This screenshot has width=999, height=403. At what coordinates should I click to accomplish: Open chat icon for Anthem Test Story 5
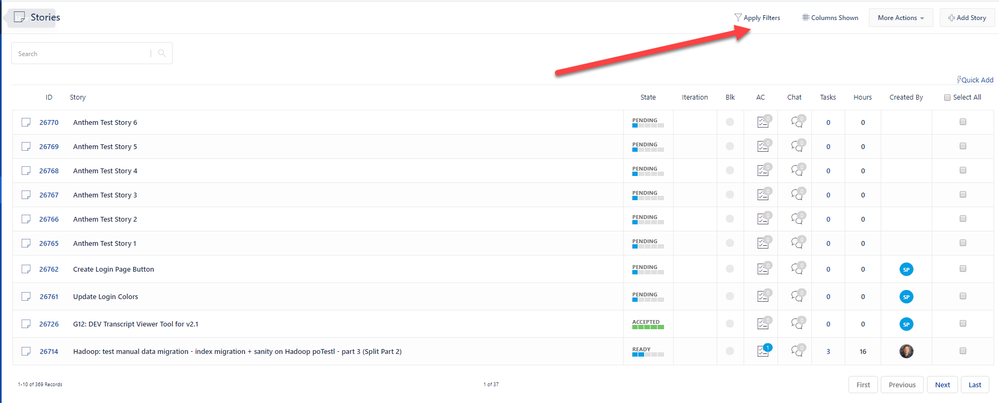coord(796,146)
